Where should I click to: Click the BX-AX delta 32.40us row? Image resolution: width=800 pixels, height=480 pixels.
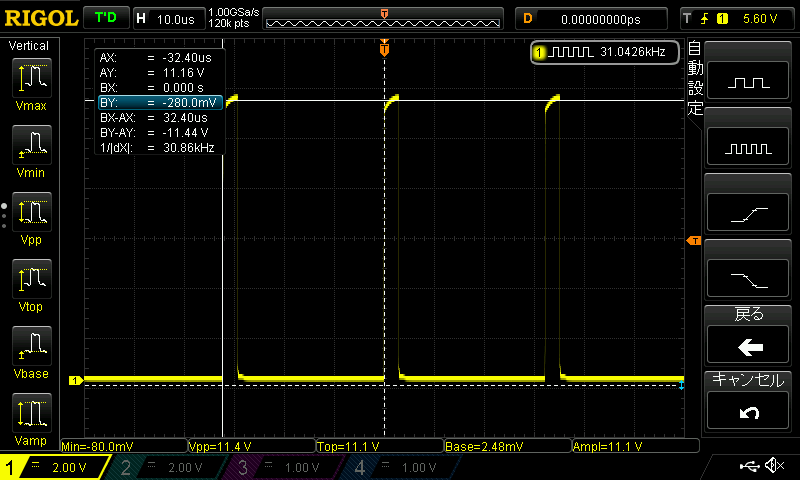[x=158, y=118]
